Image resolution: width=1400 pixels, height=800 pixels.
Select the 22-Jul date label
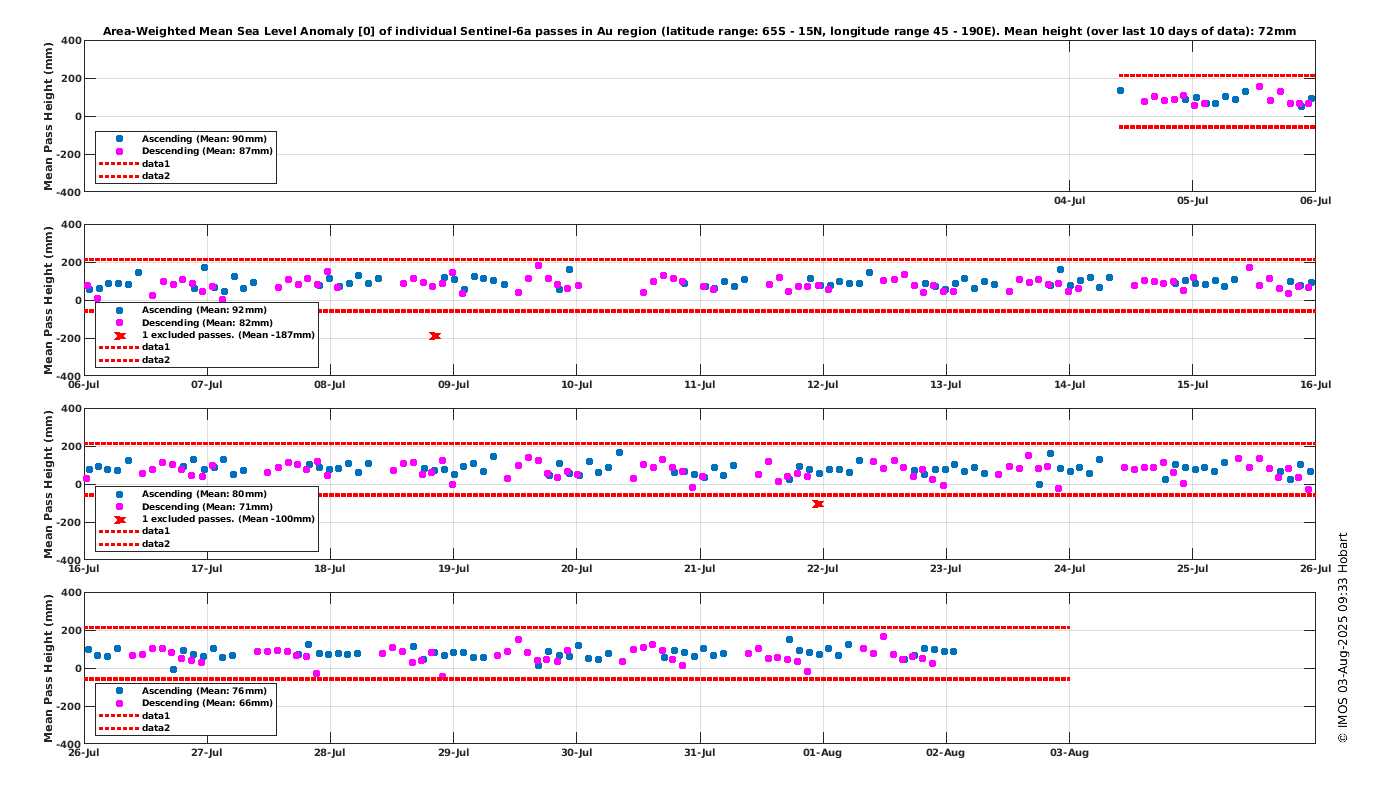tap(823, 569)
